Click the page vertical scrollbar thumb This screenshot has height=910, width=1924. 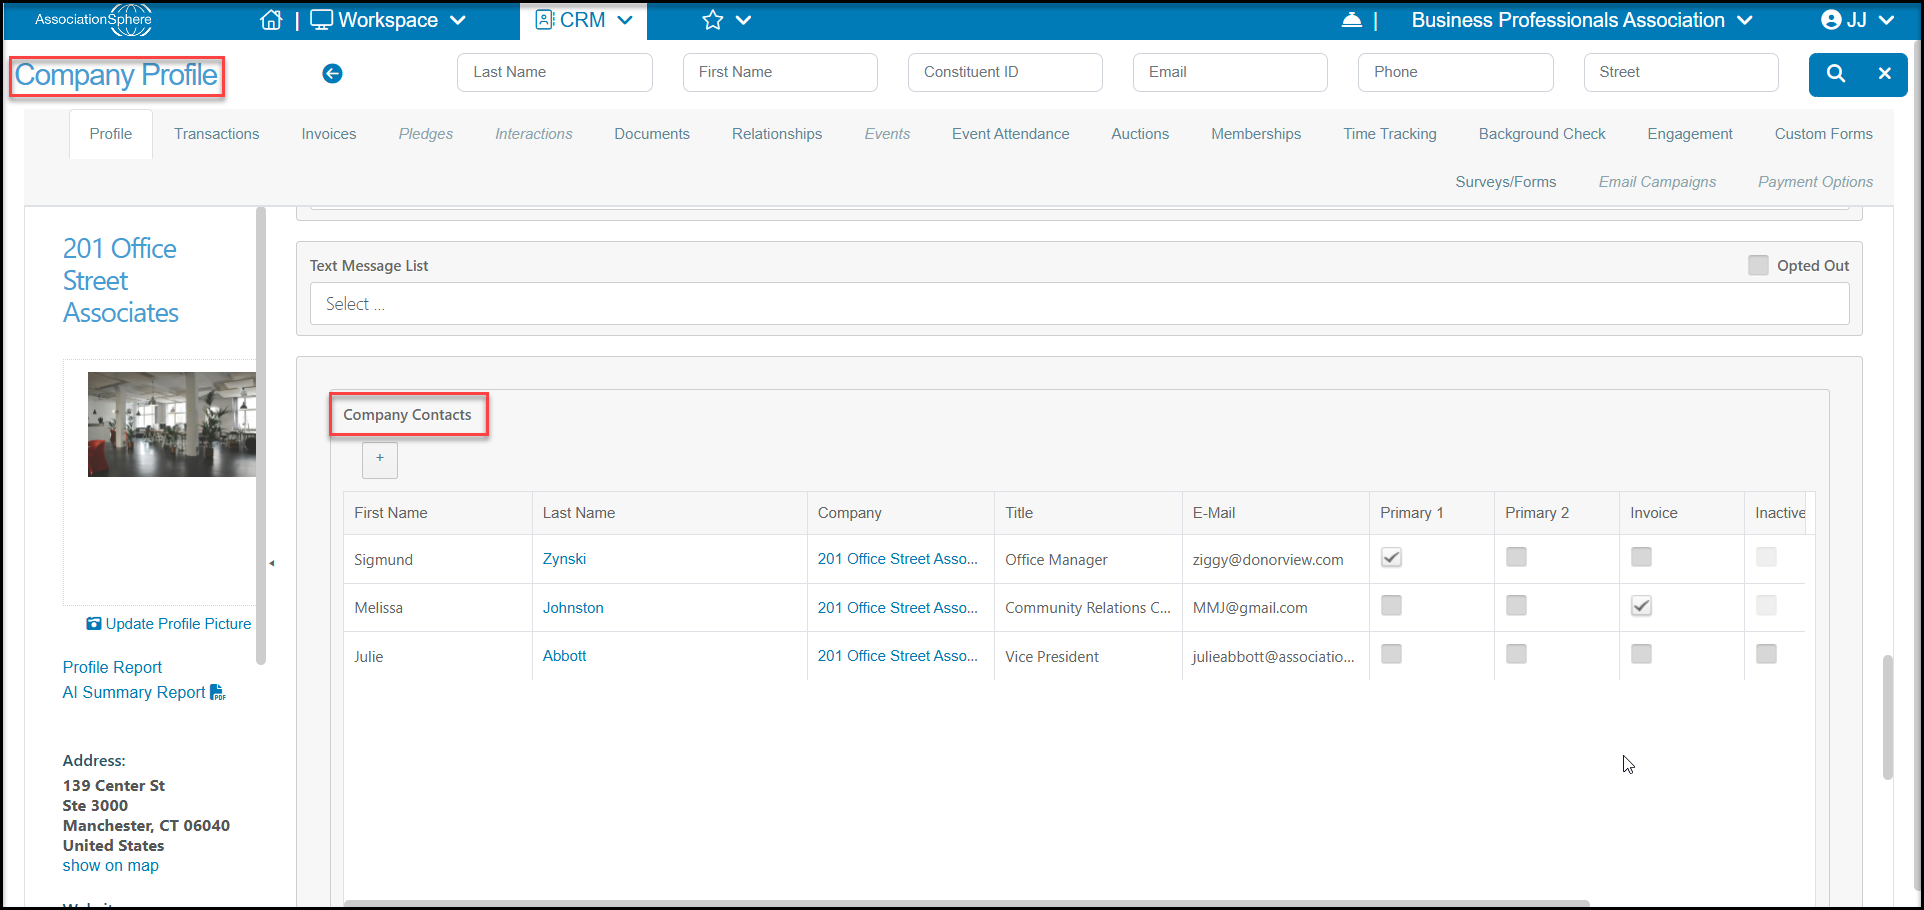click(x=1888, y=716)
